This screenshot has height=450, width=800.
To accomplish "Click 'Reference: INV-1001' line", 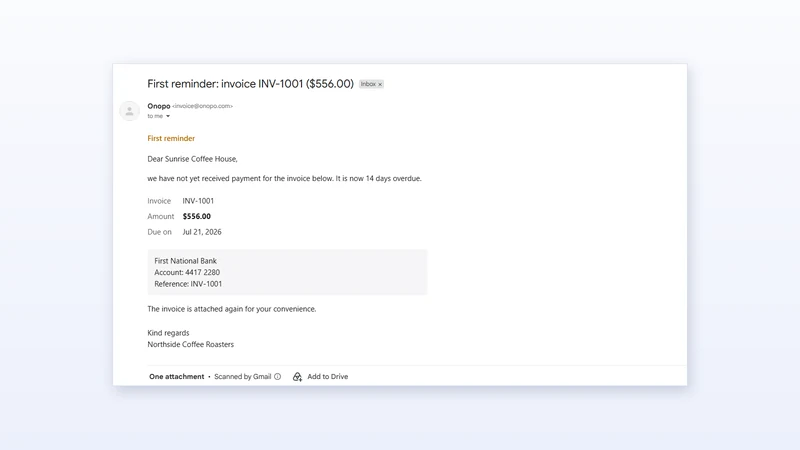I will point(188,284).
